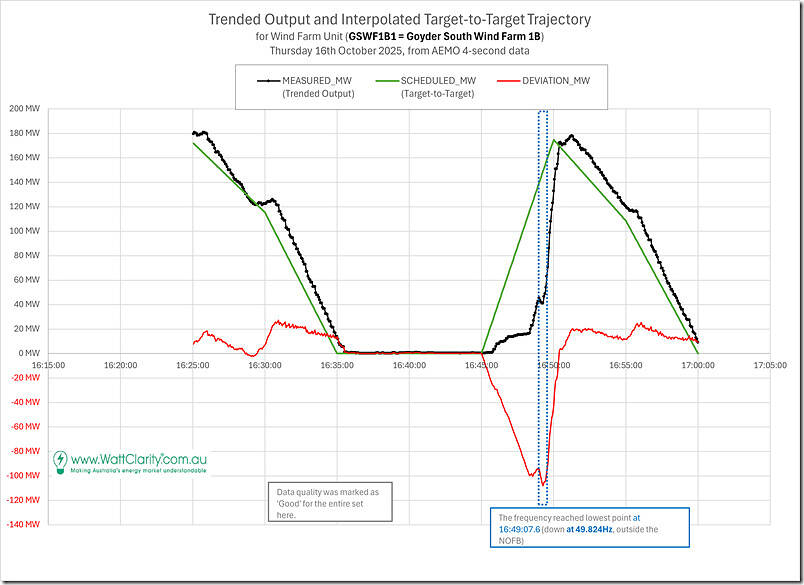Click the 0 MW y-axis label

pyautogui.click(x=28, y=353)
